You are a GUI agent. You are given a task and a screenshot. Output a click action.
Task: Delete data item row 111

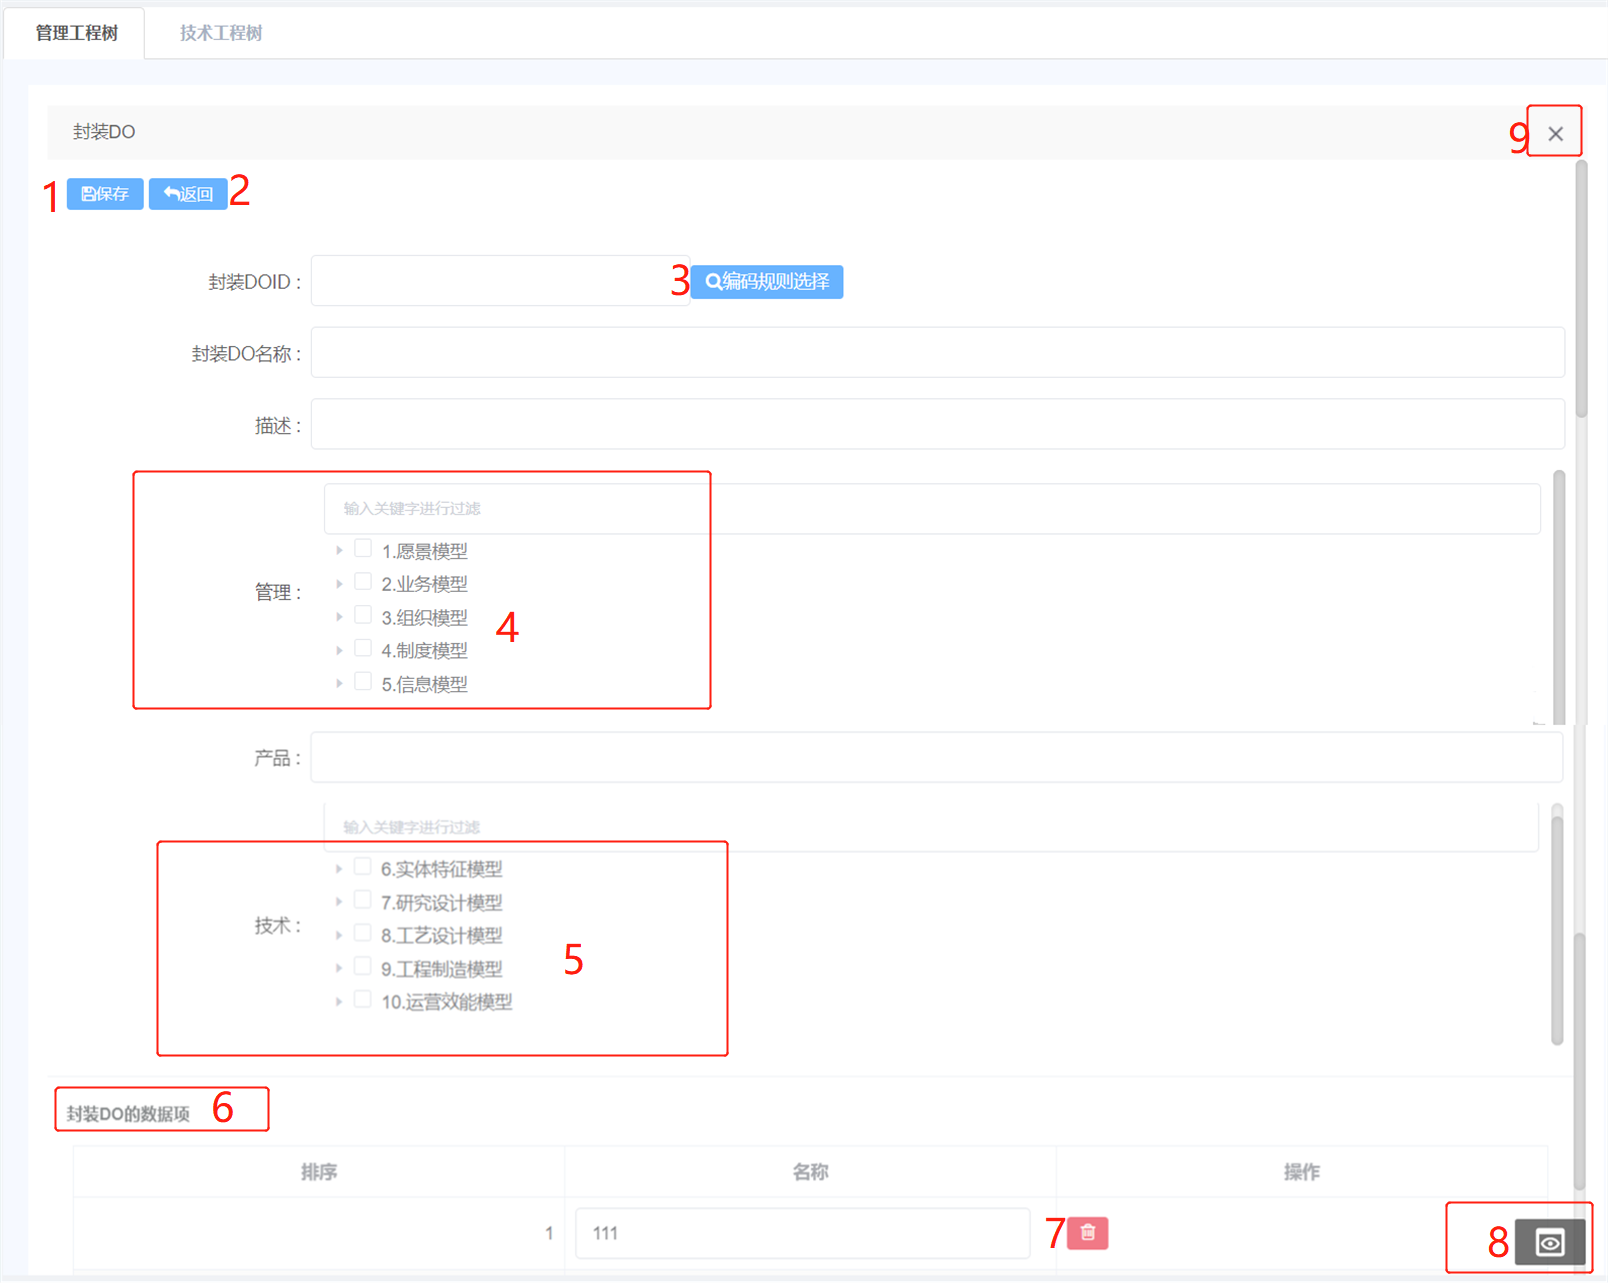(x=1087, y=1233)
